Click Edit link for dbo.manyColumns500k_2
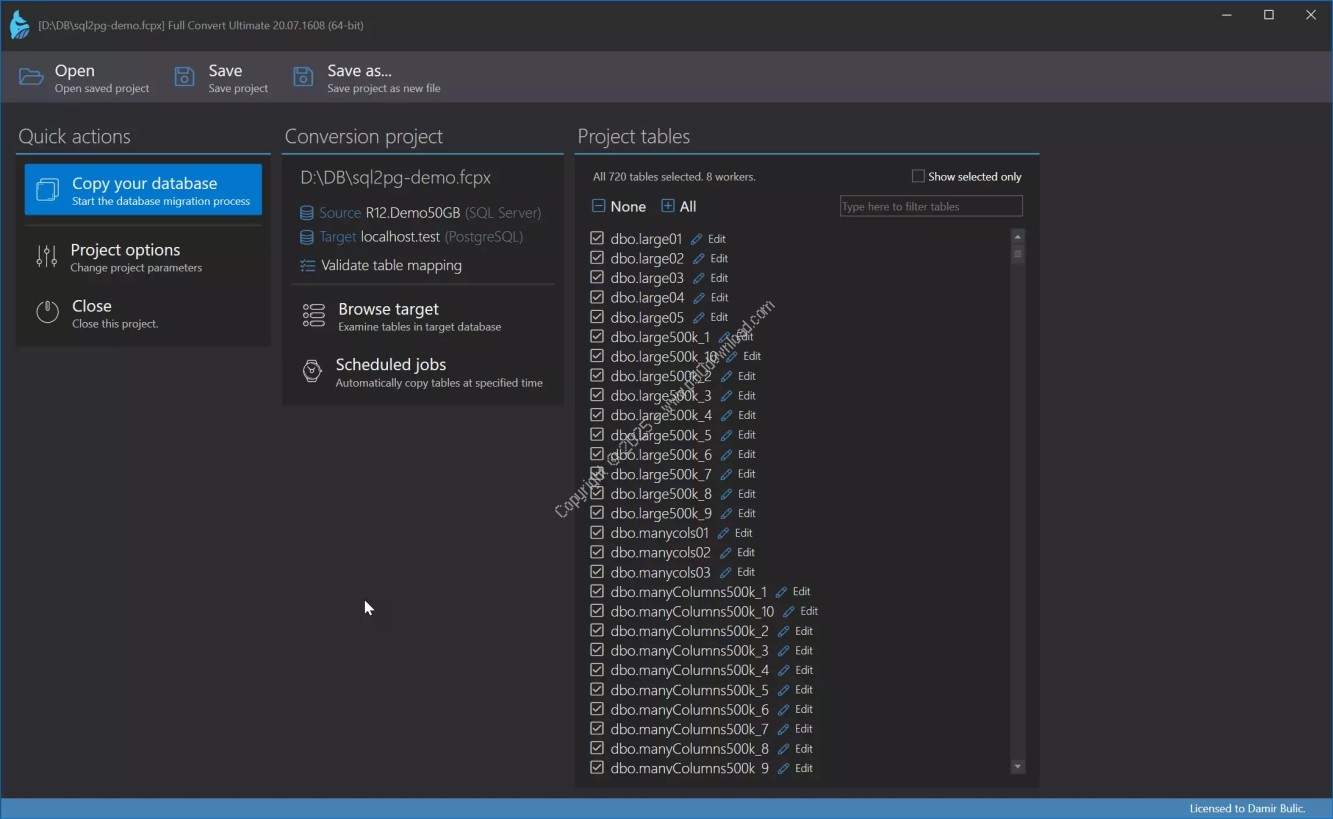1333x819 pixels. (x=804, y=631)
